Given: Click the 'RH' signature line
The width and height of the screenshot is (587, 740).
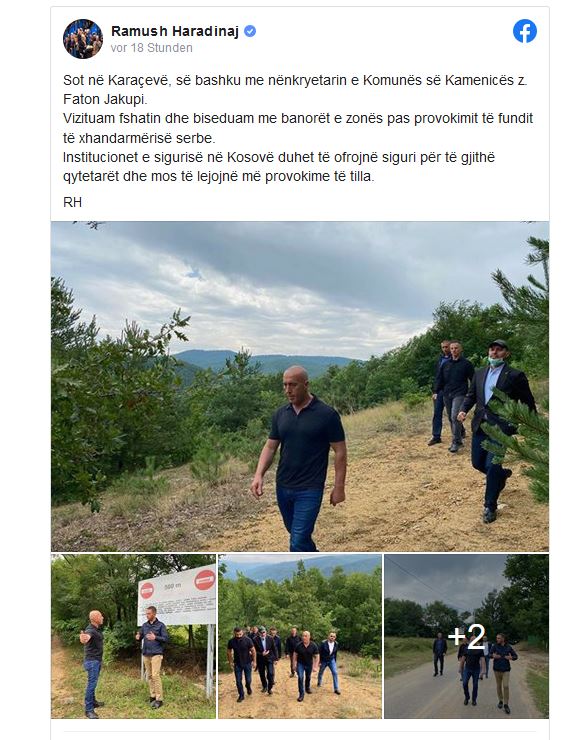Looking at the screenshot, I should click(73, 202).
